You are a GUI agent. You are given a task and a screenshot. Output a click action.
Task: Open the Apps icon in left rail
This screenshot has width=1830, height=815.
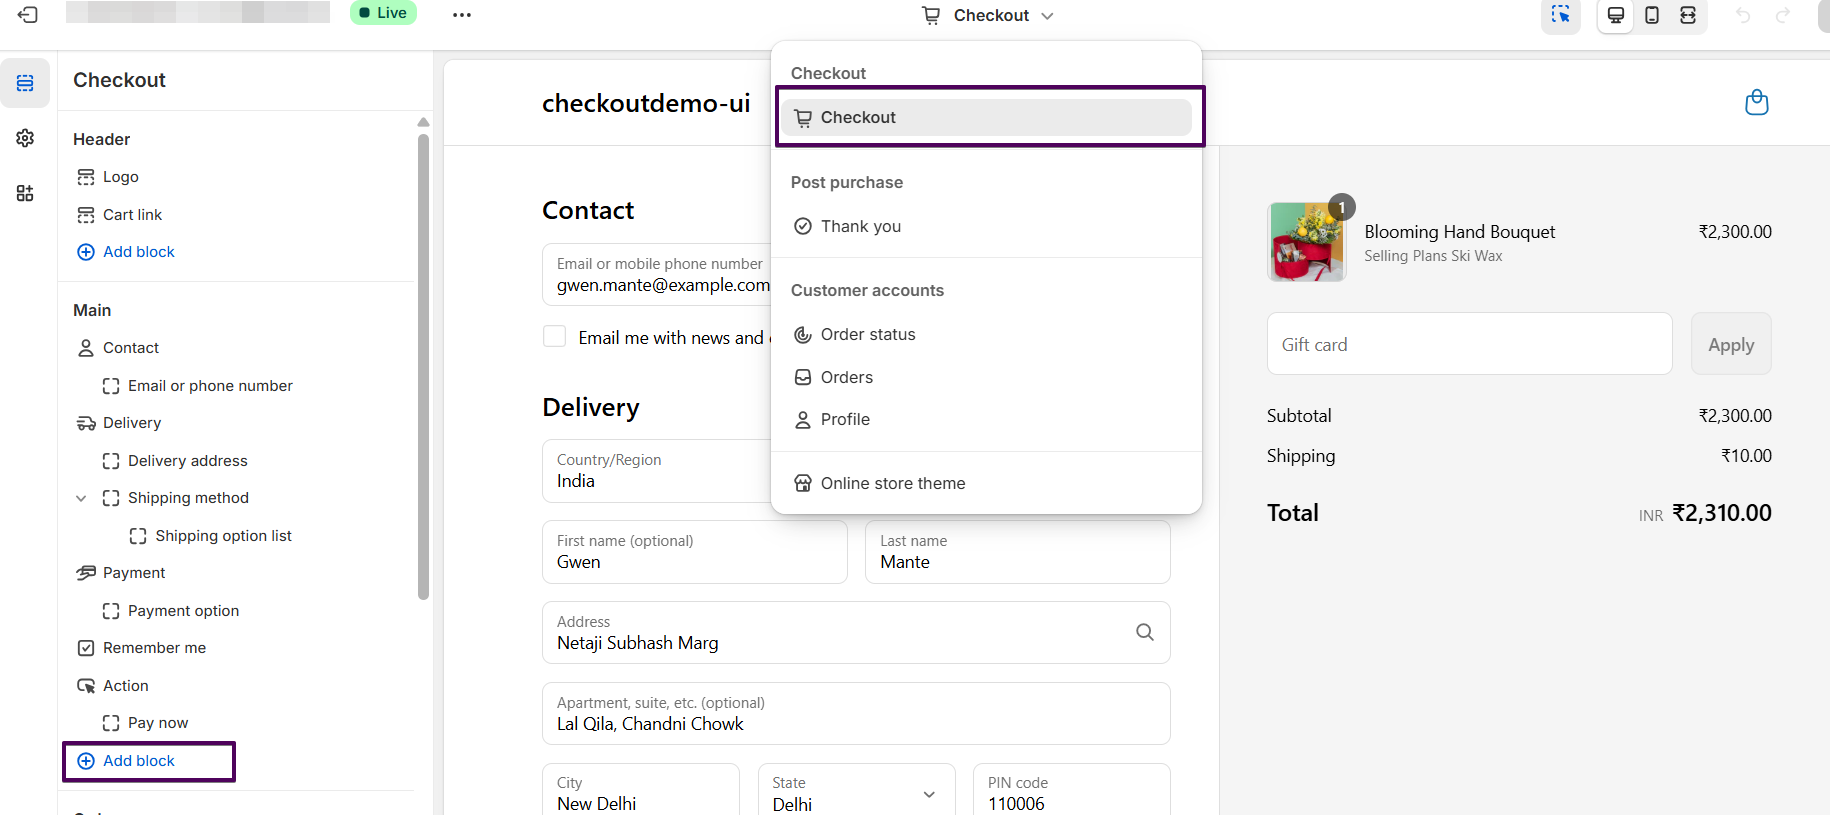point(25,193)
